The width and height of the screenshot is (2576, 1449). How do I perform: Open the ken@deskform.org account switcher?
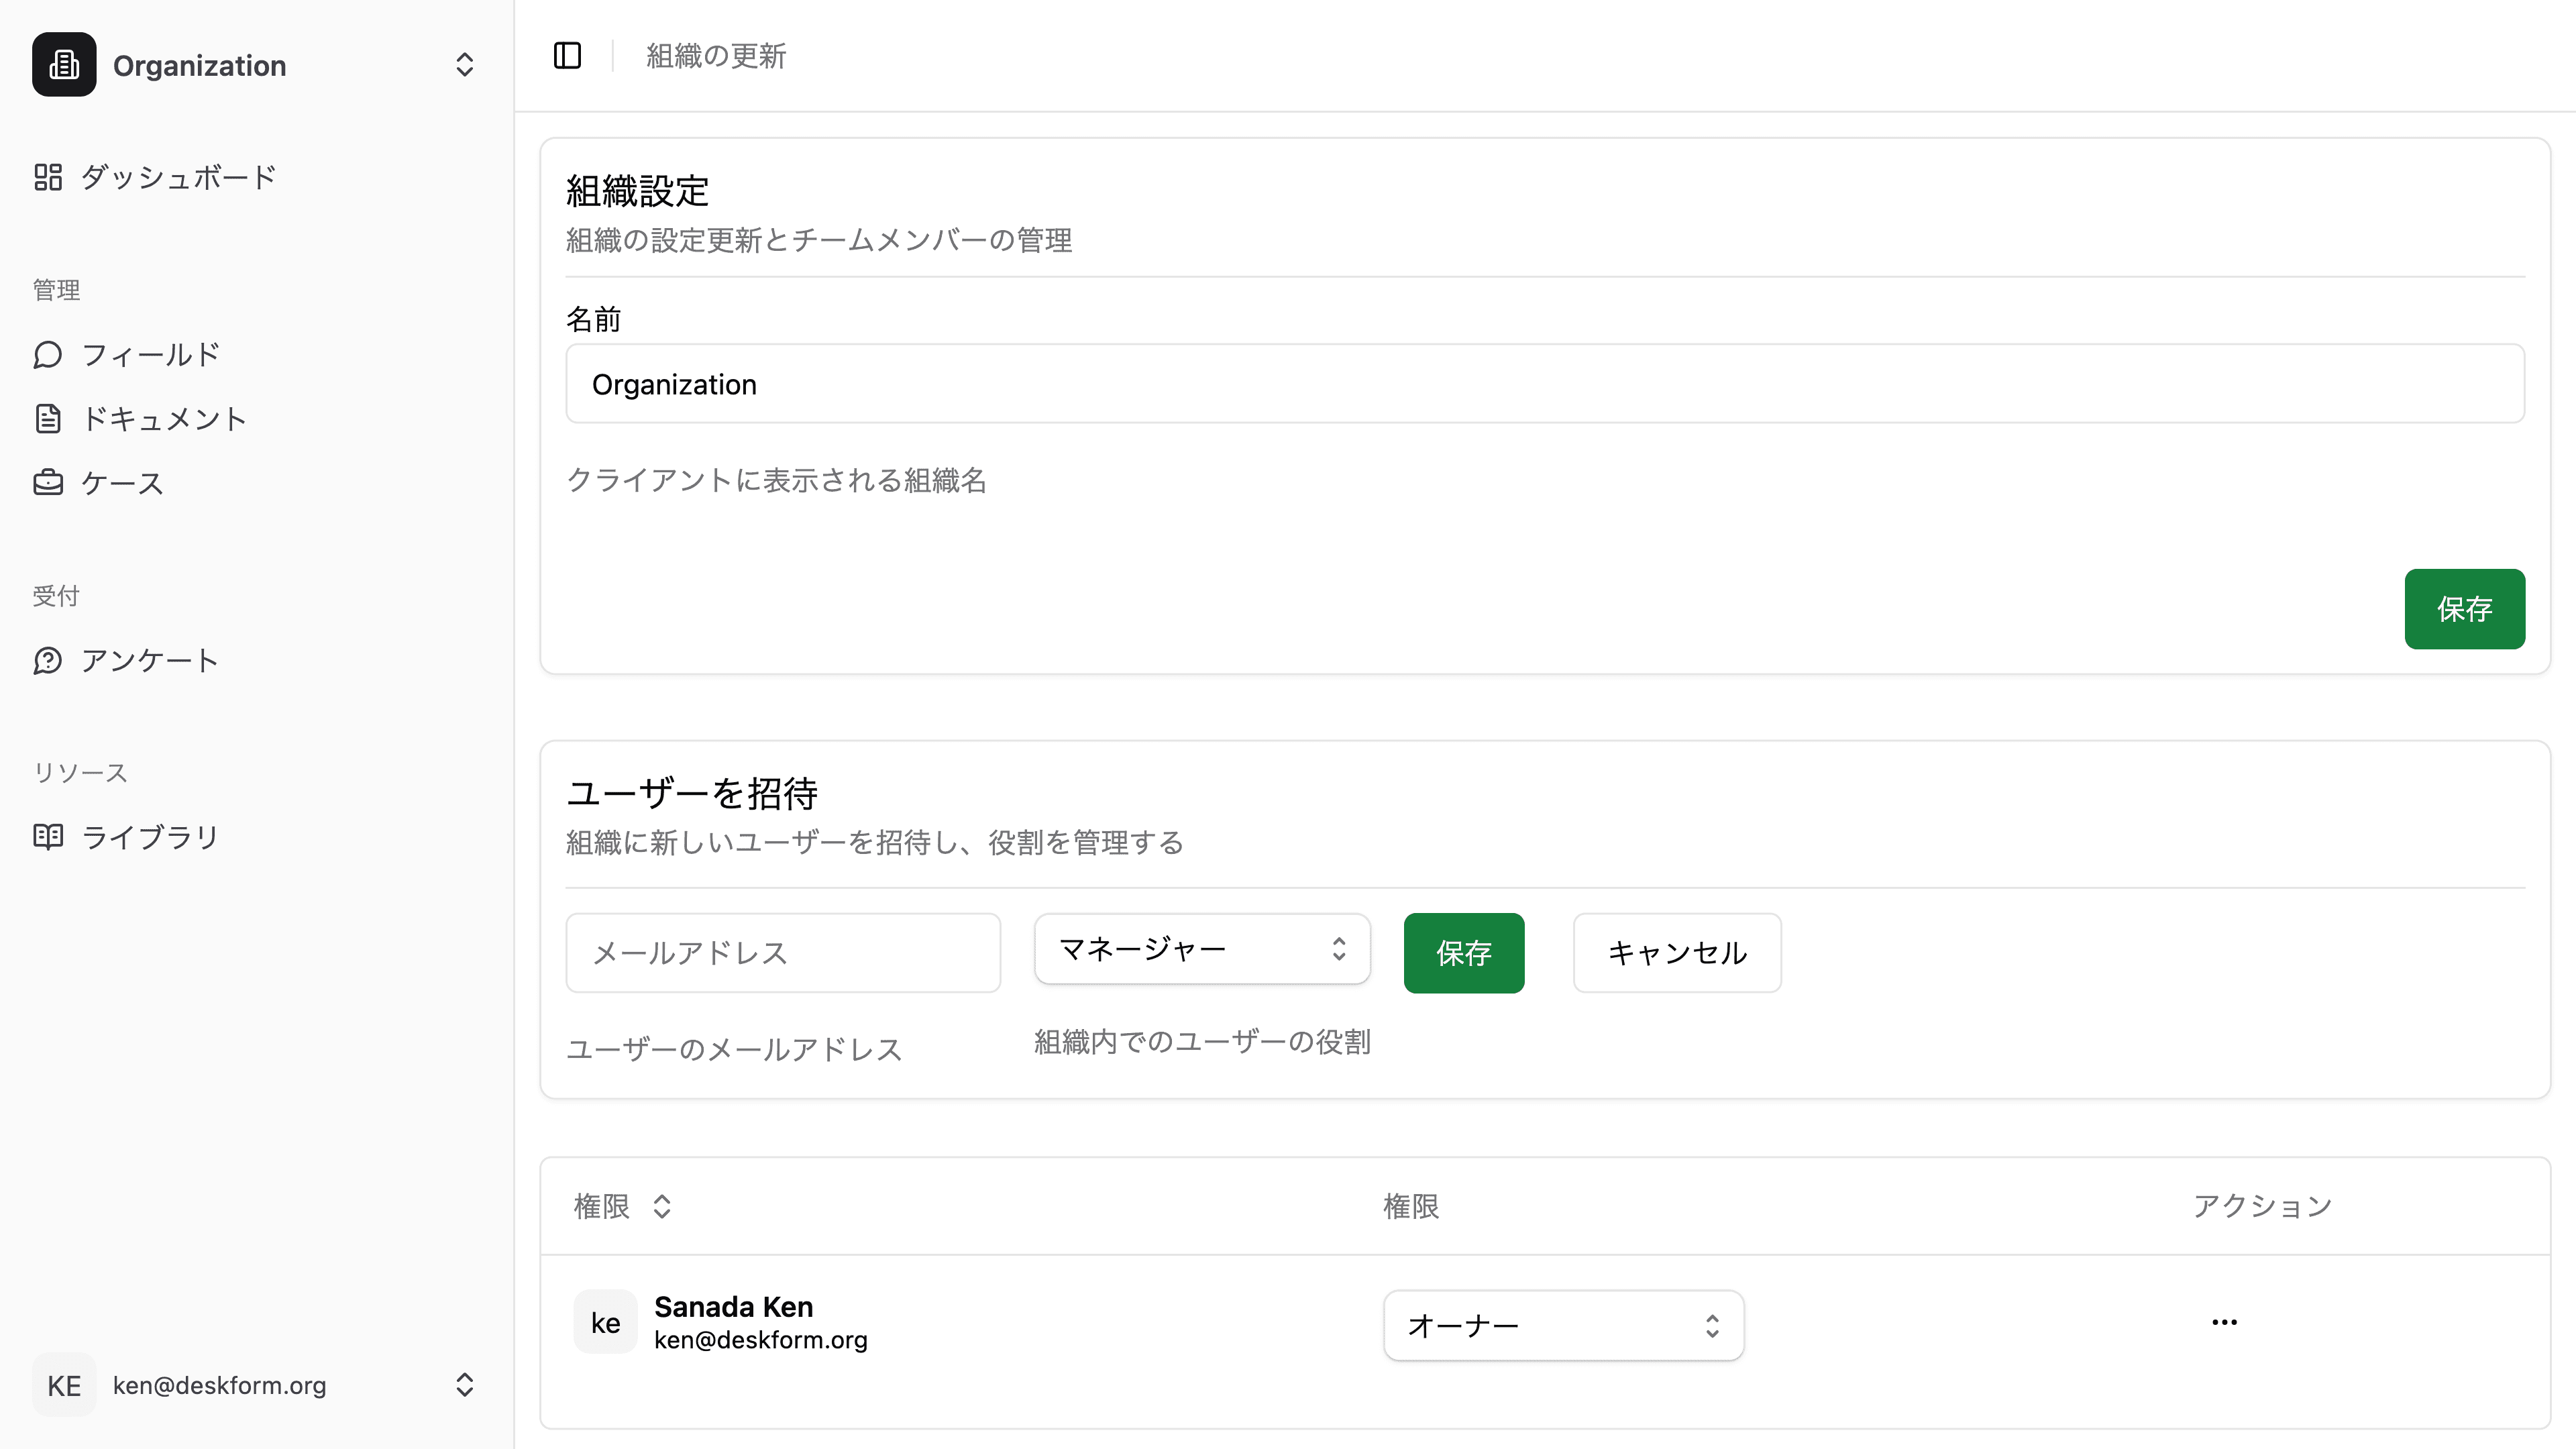[464, 1385]
